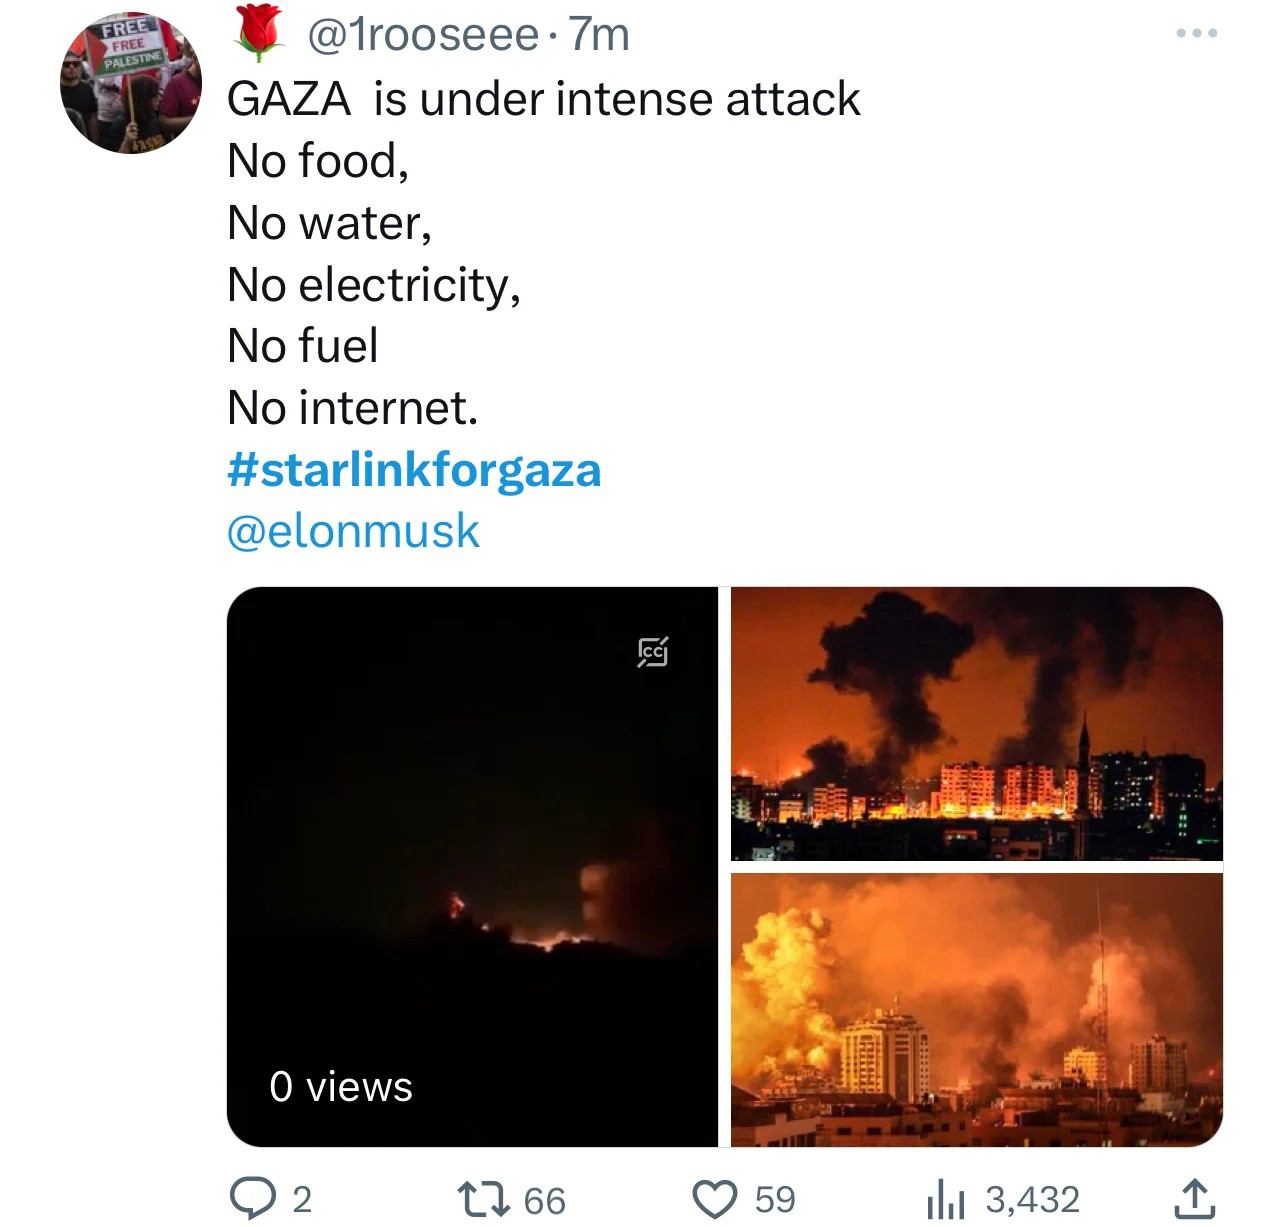Open the @elonmusk mention

coord(353,531)
